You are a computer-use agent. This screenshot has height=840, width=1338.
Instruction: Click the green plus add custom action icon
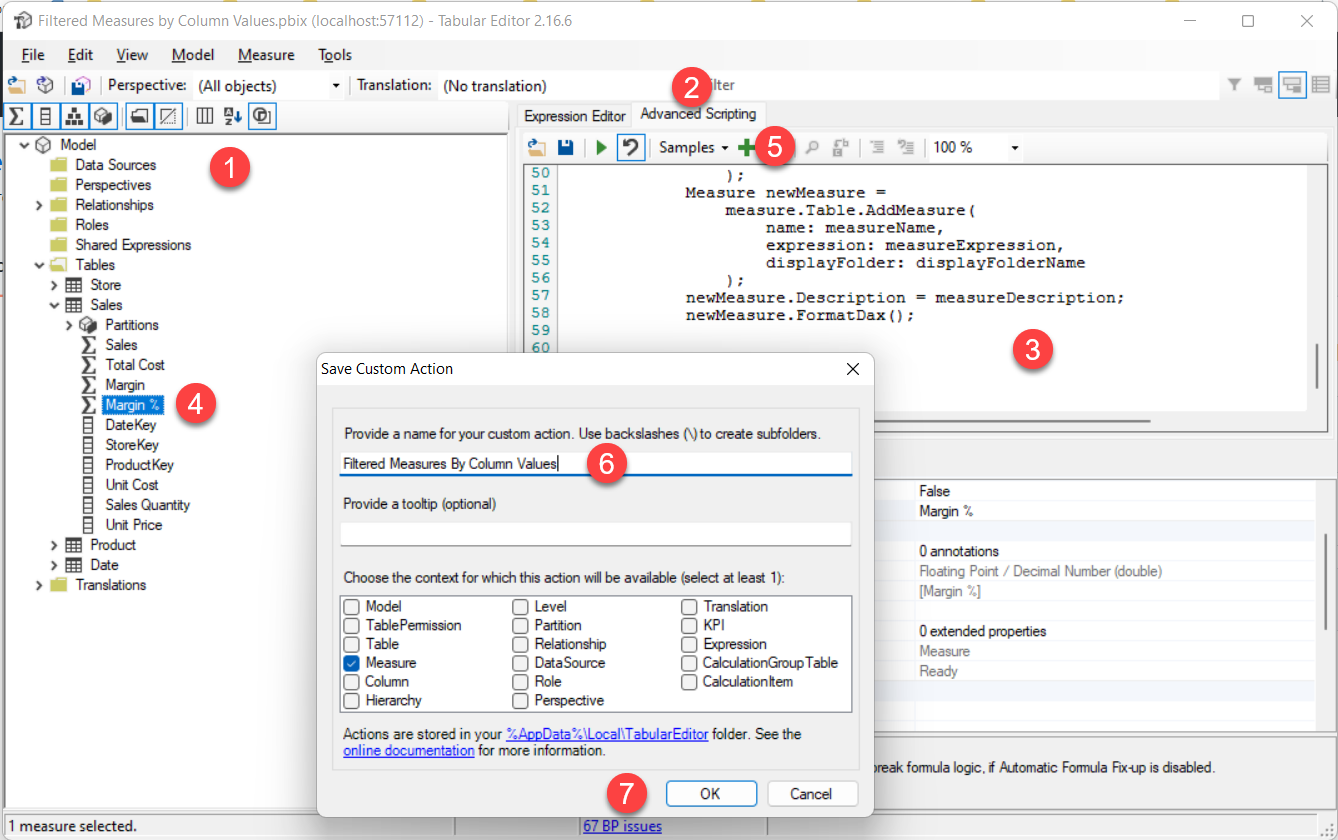[x=746, y=148]
